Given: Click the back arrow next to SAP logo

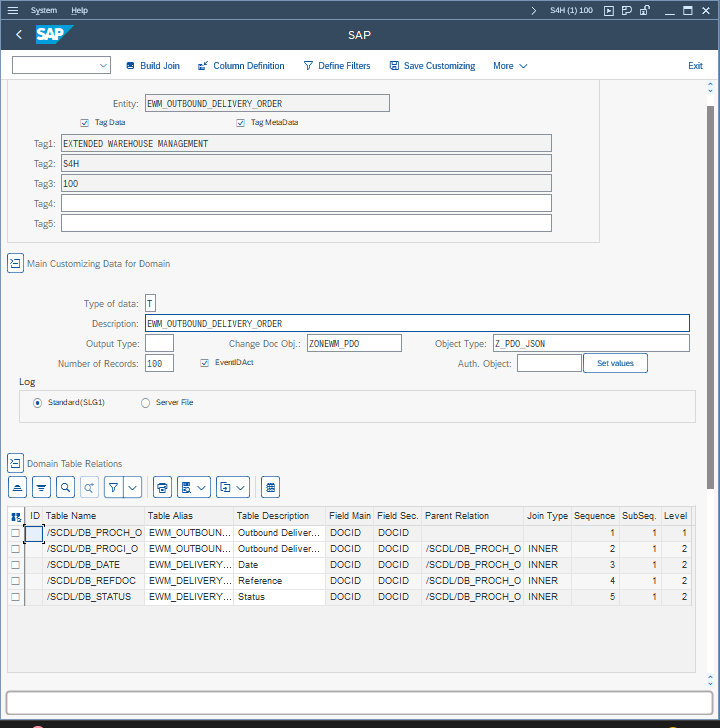Looking at the screenshot, I should (x=19, y=35).
